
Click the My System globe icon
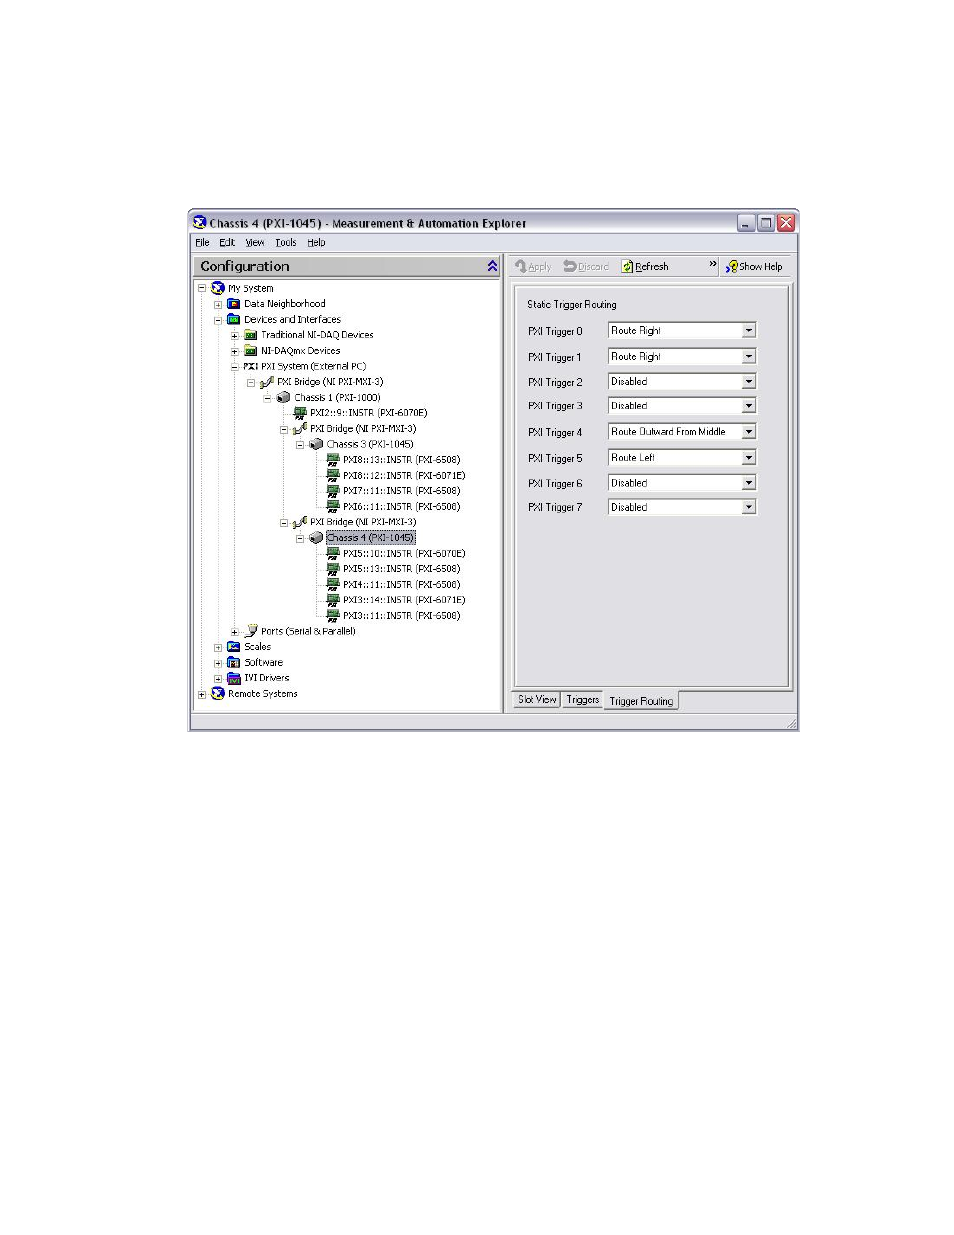(x=218, y=288)
